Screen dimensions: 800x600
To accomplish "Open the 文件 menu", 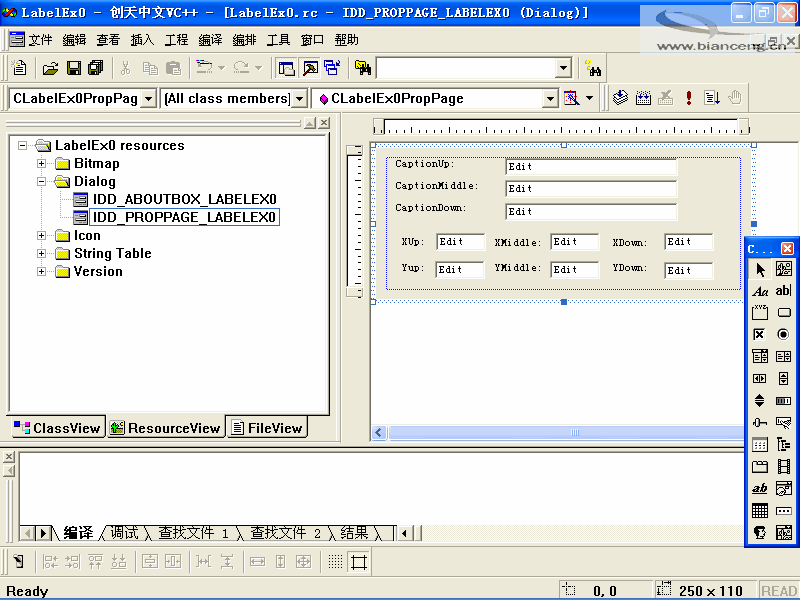I will point(40,39).
